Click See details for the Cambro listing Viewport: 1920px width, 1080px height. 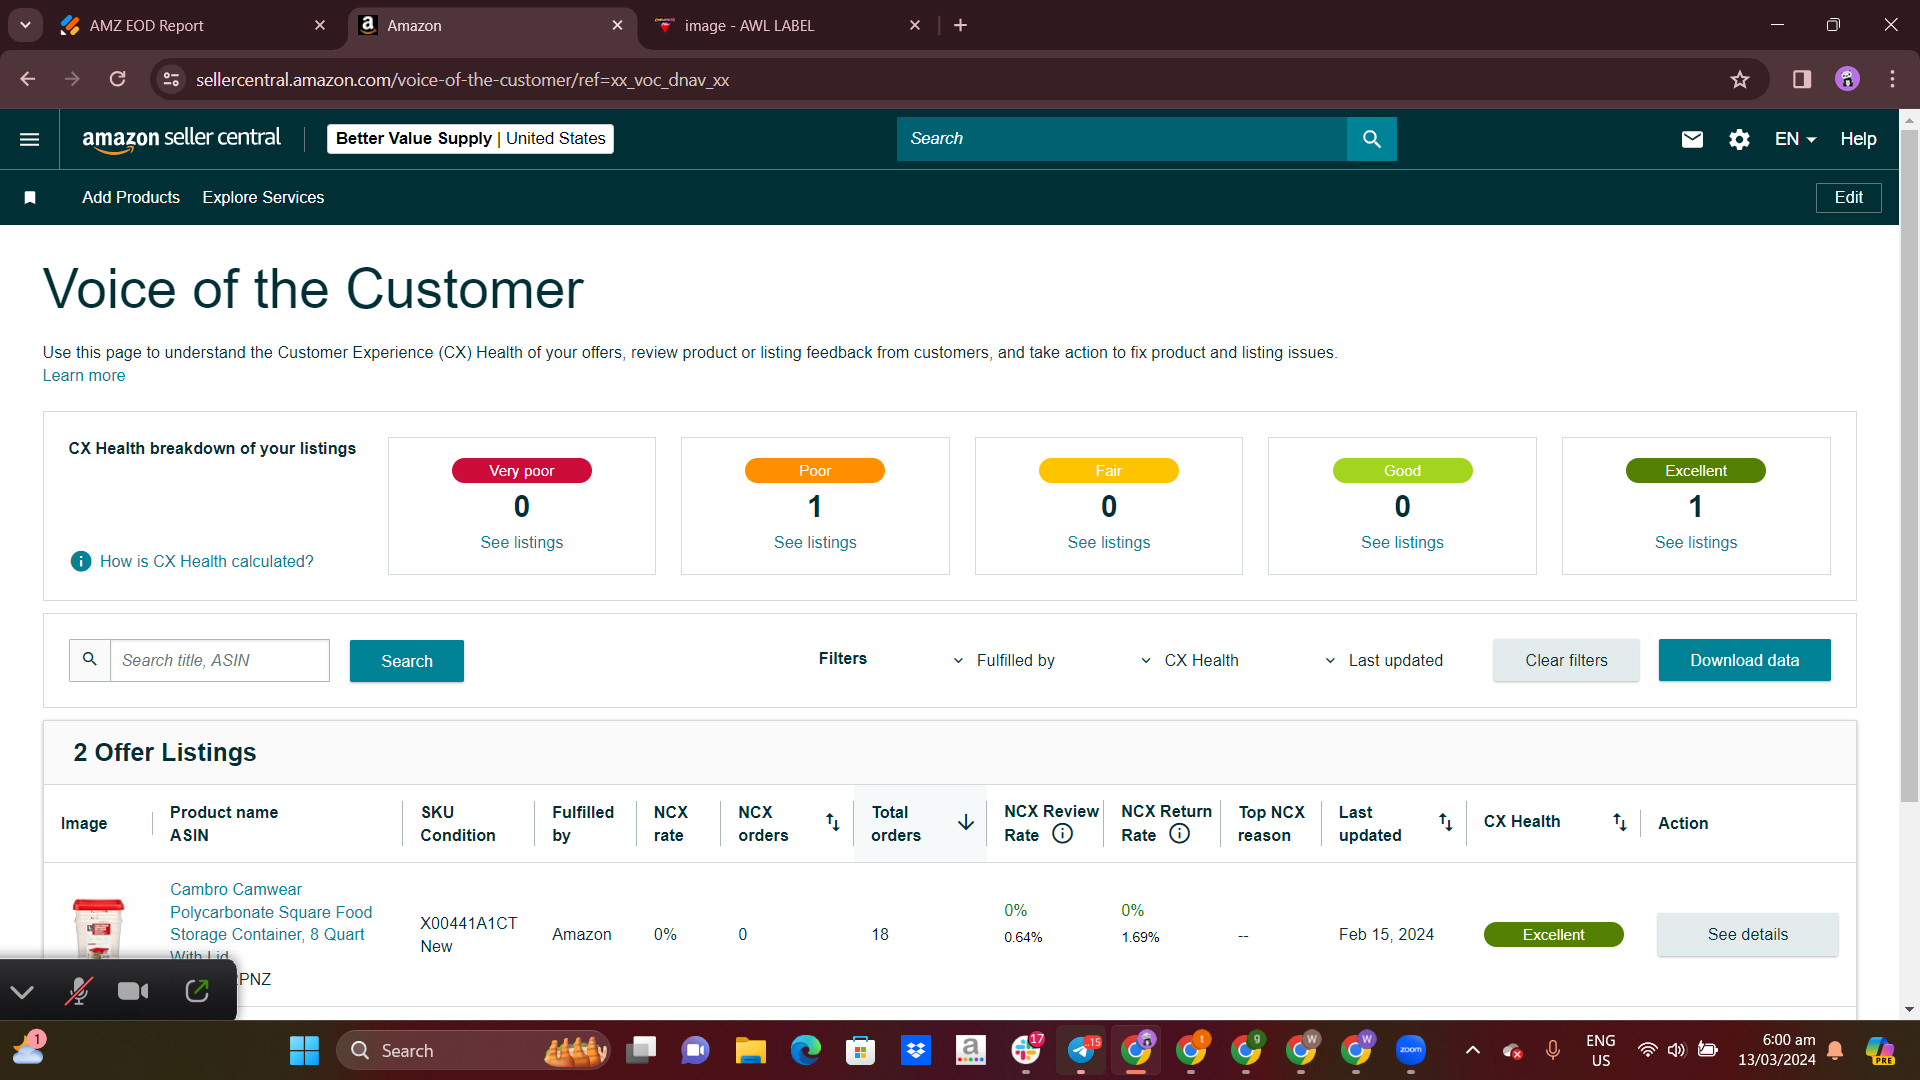(1748, 935)
